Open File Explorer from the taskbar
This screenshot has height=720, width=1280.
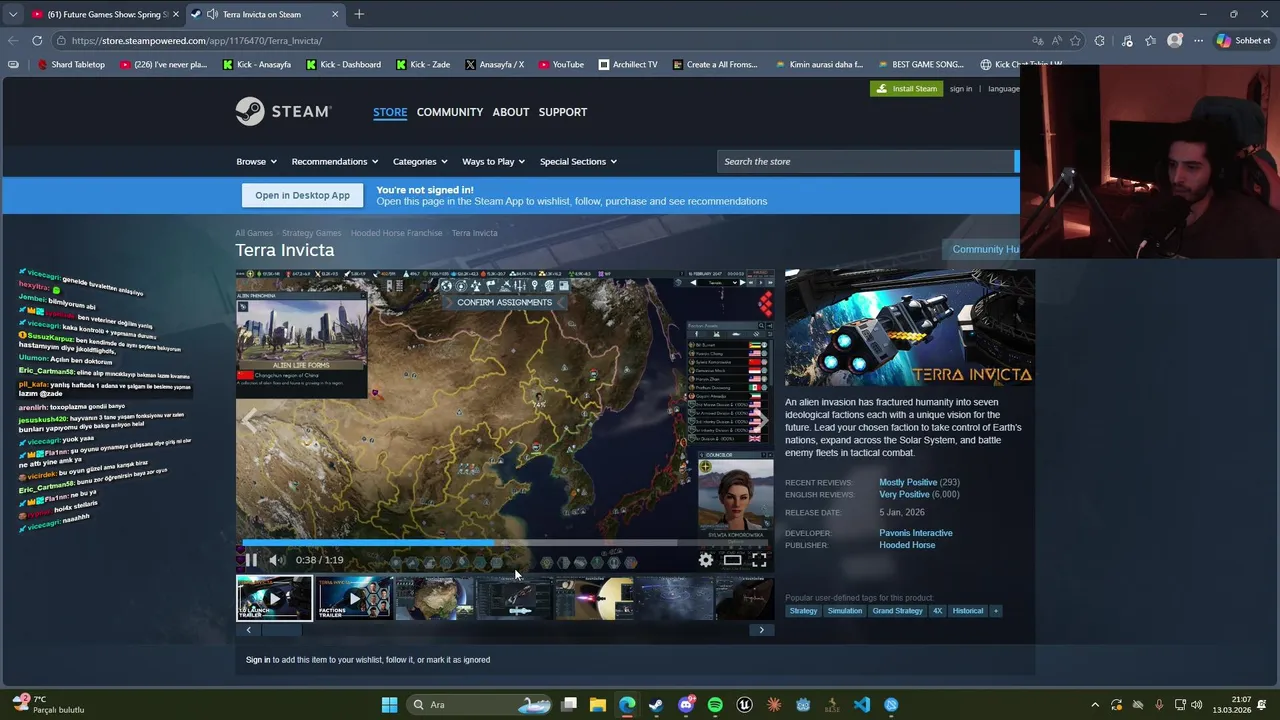click(597, 705)
